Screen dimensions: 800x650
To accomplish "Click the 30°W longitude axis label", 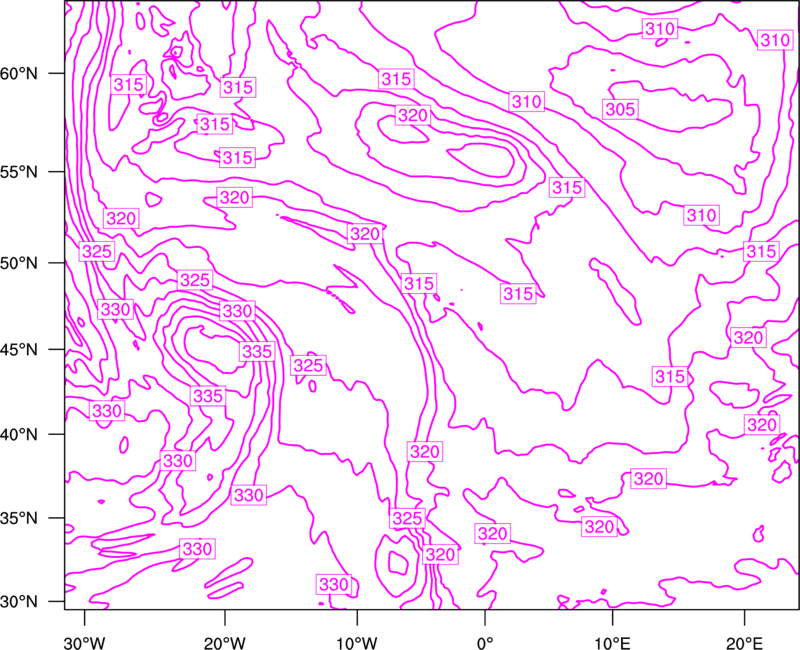I will tap(84, 642).
